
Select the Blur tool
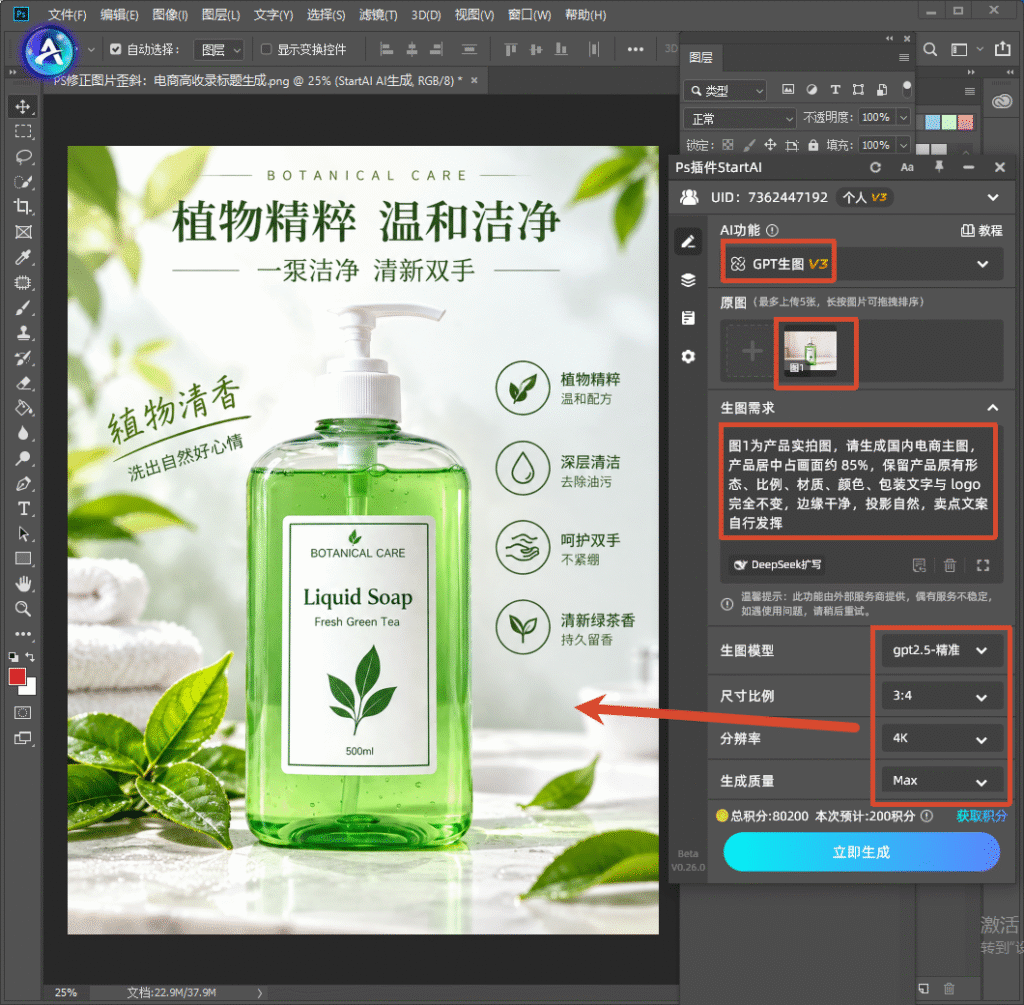coord(23,434)
